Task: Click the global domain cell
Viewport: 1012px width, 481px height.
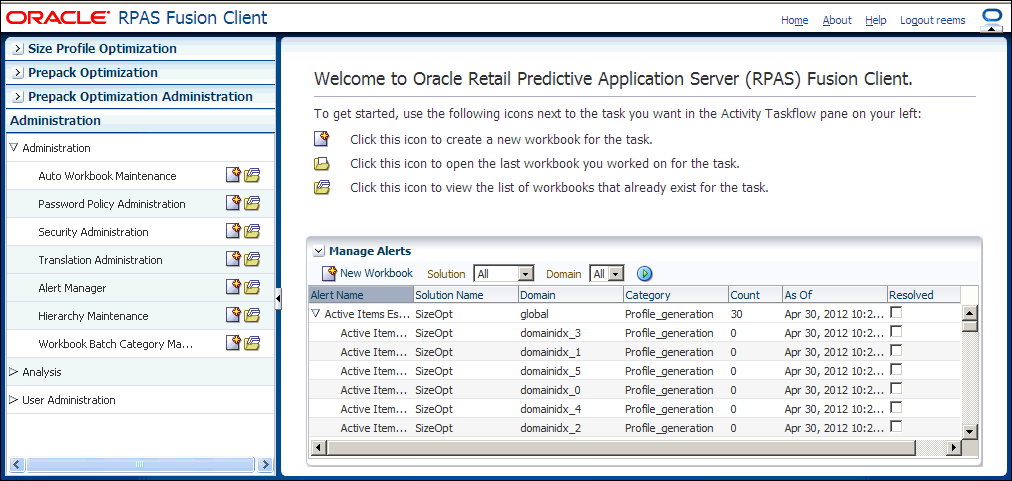Action: click(x=533, y=314)
